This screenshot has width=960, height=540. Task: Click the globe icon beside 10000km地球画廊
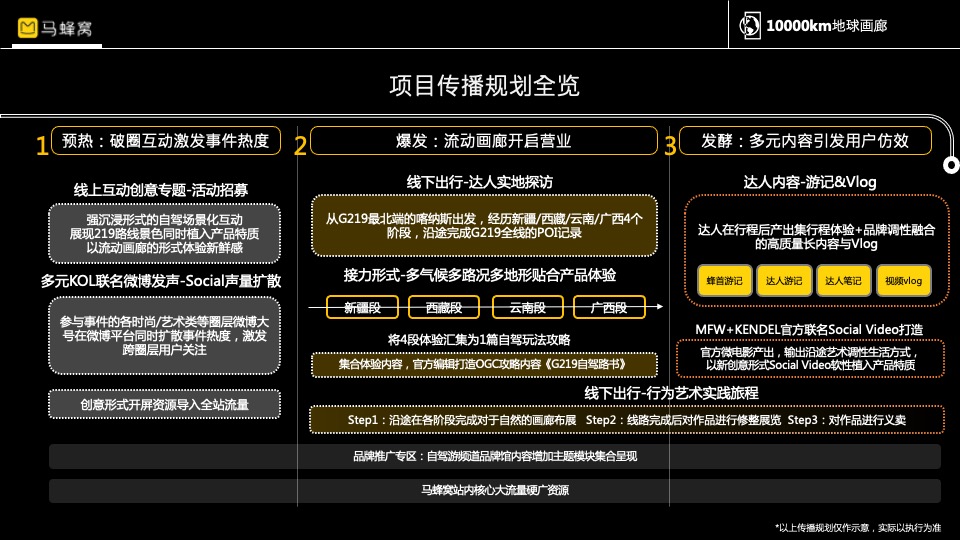749,26
